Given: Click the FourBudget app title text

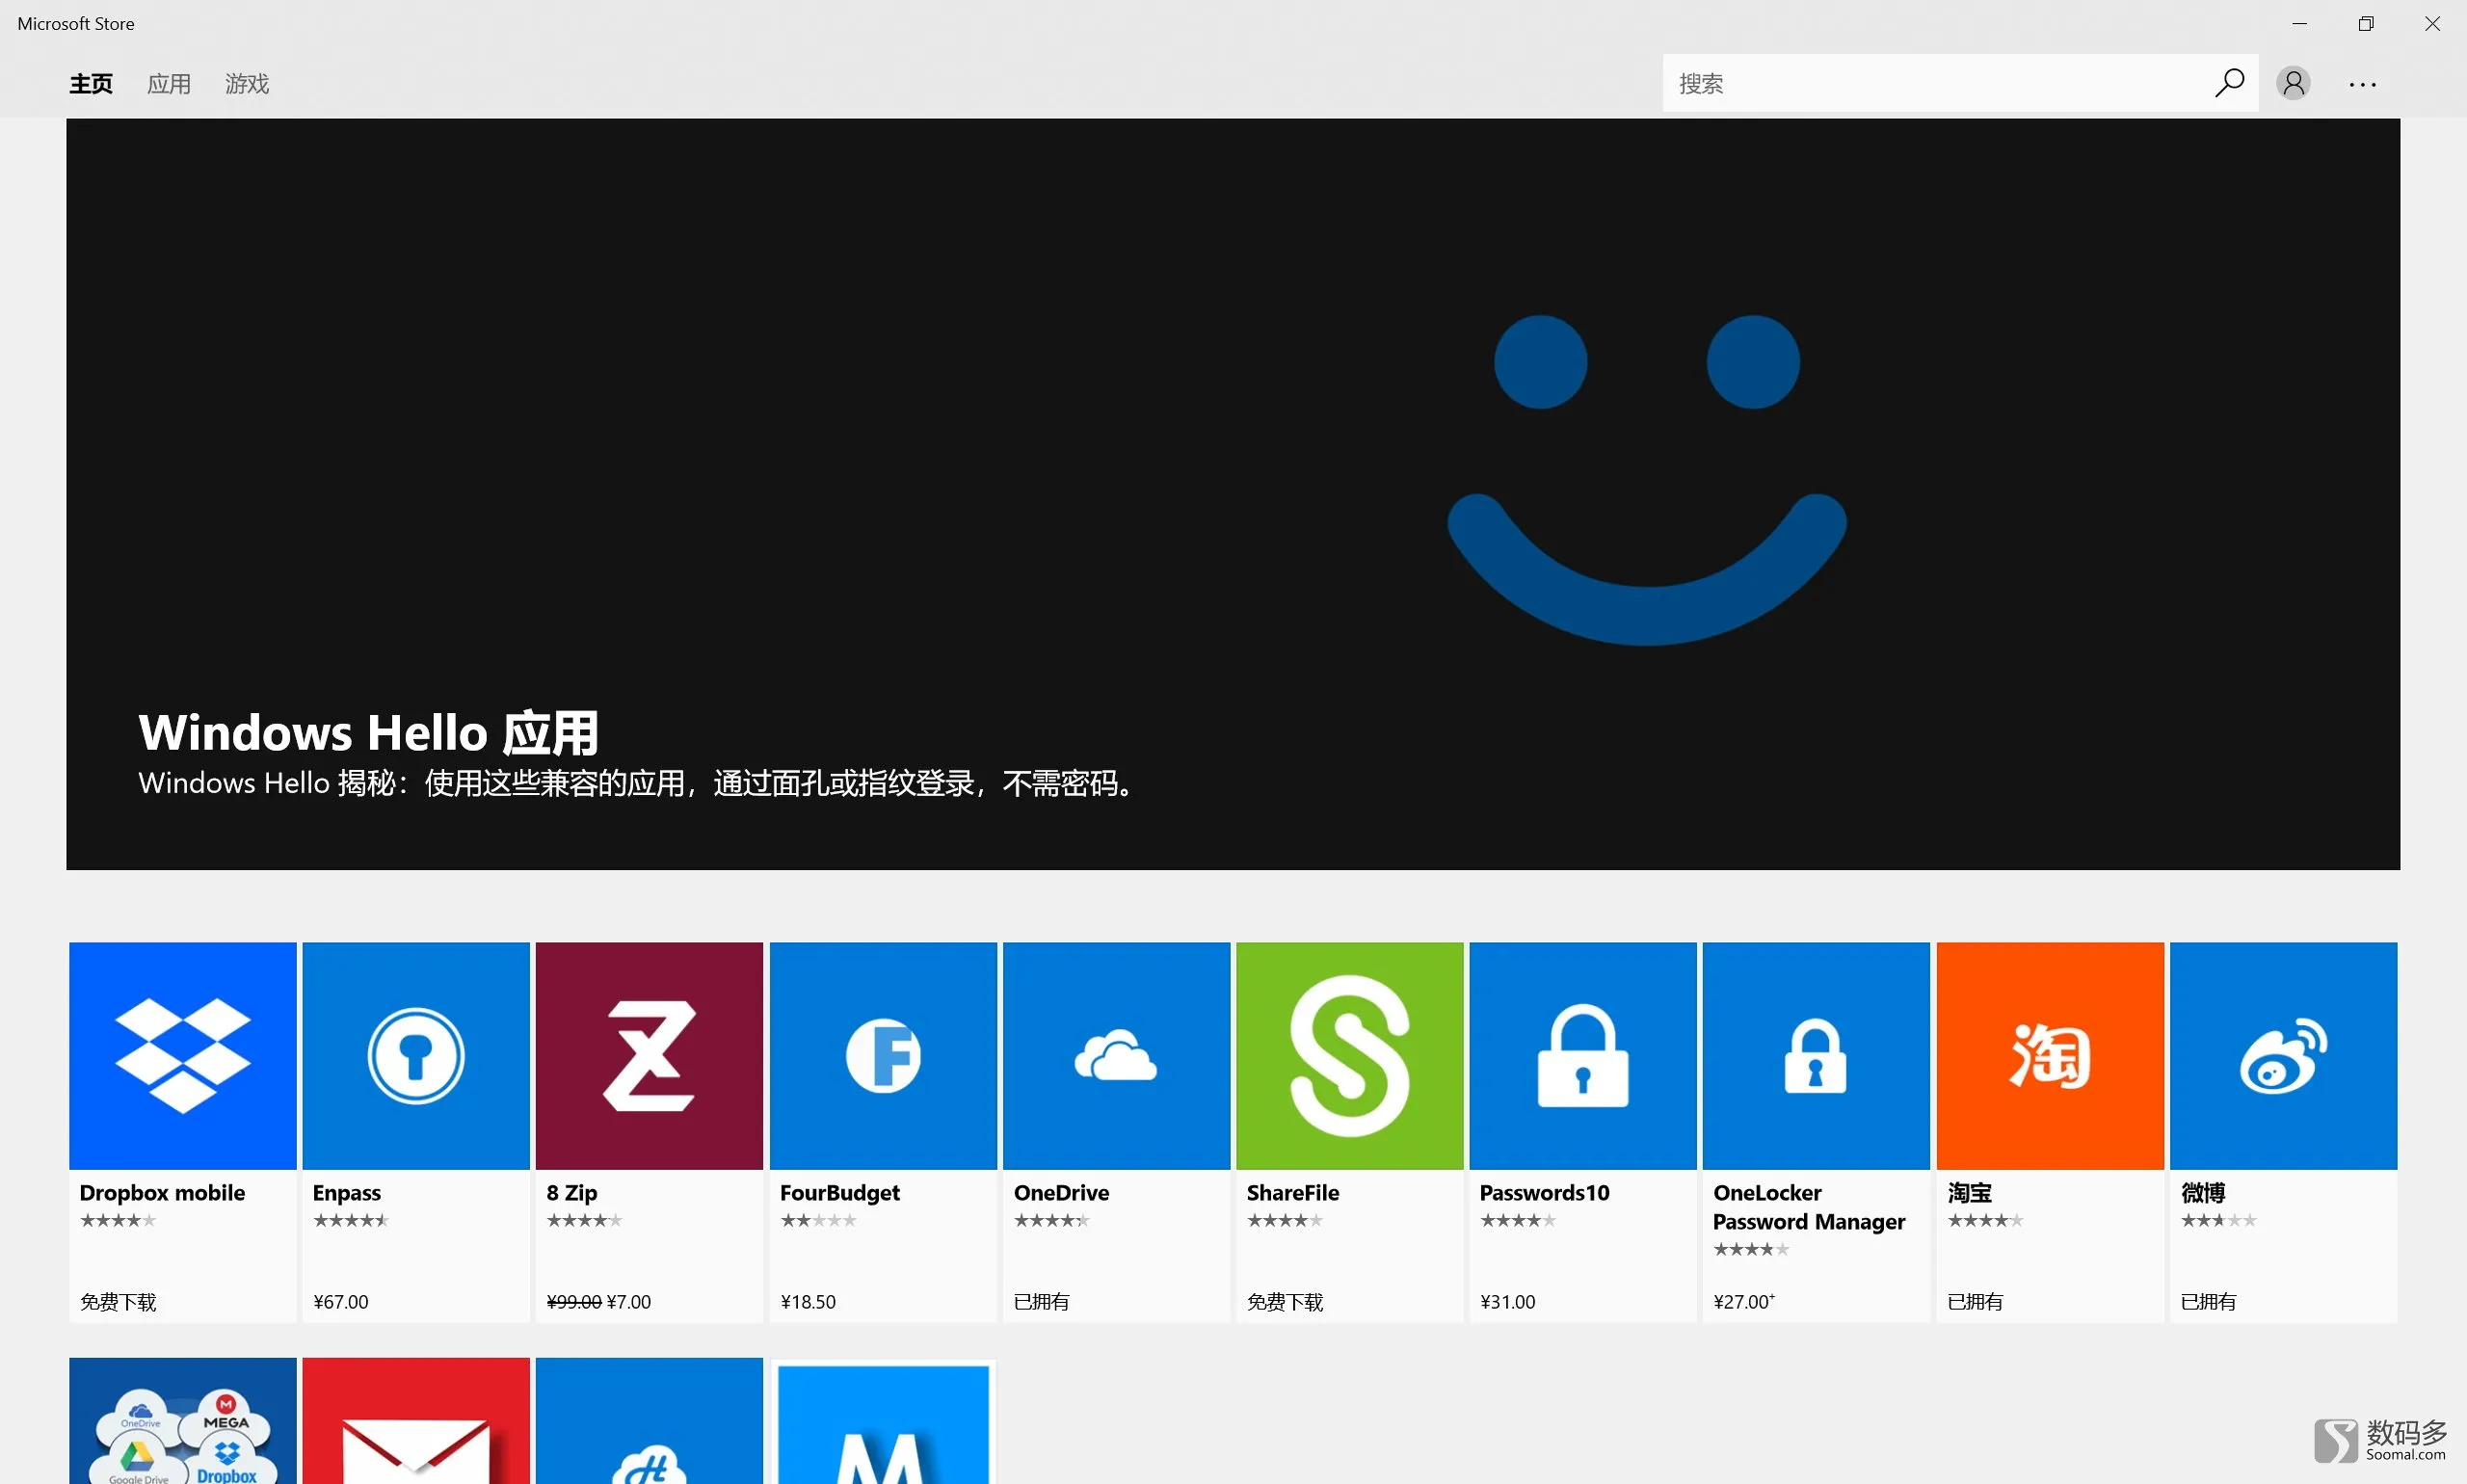Looking at the screenshot, I should point(840,1193).
